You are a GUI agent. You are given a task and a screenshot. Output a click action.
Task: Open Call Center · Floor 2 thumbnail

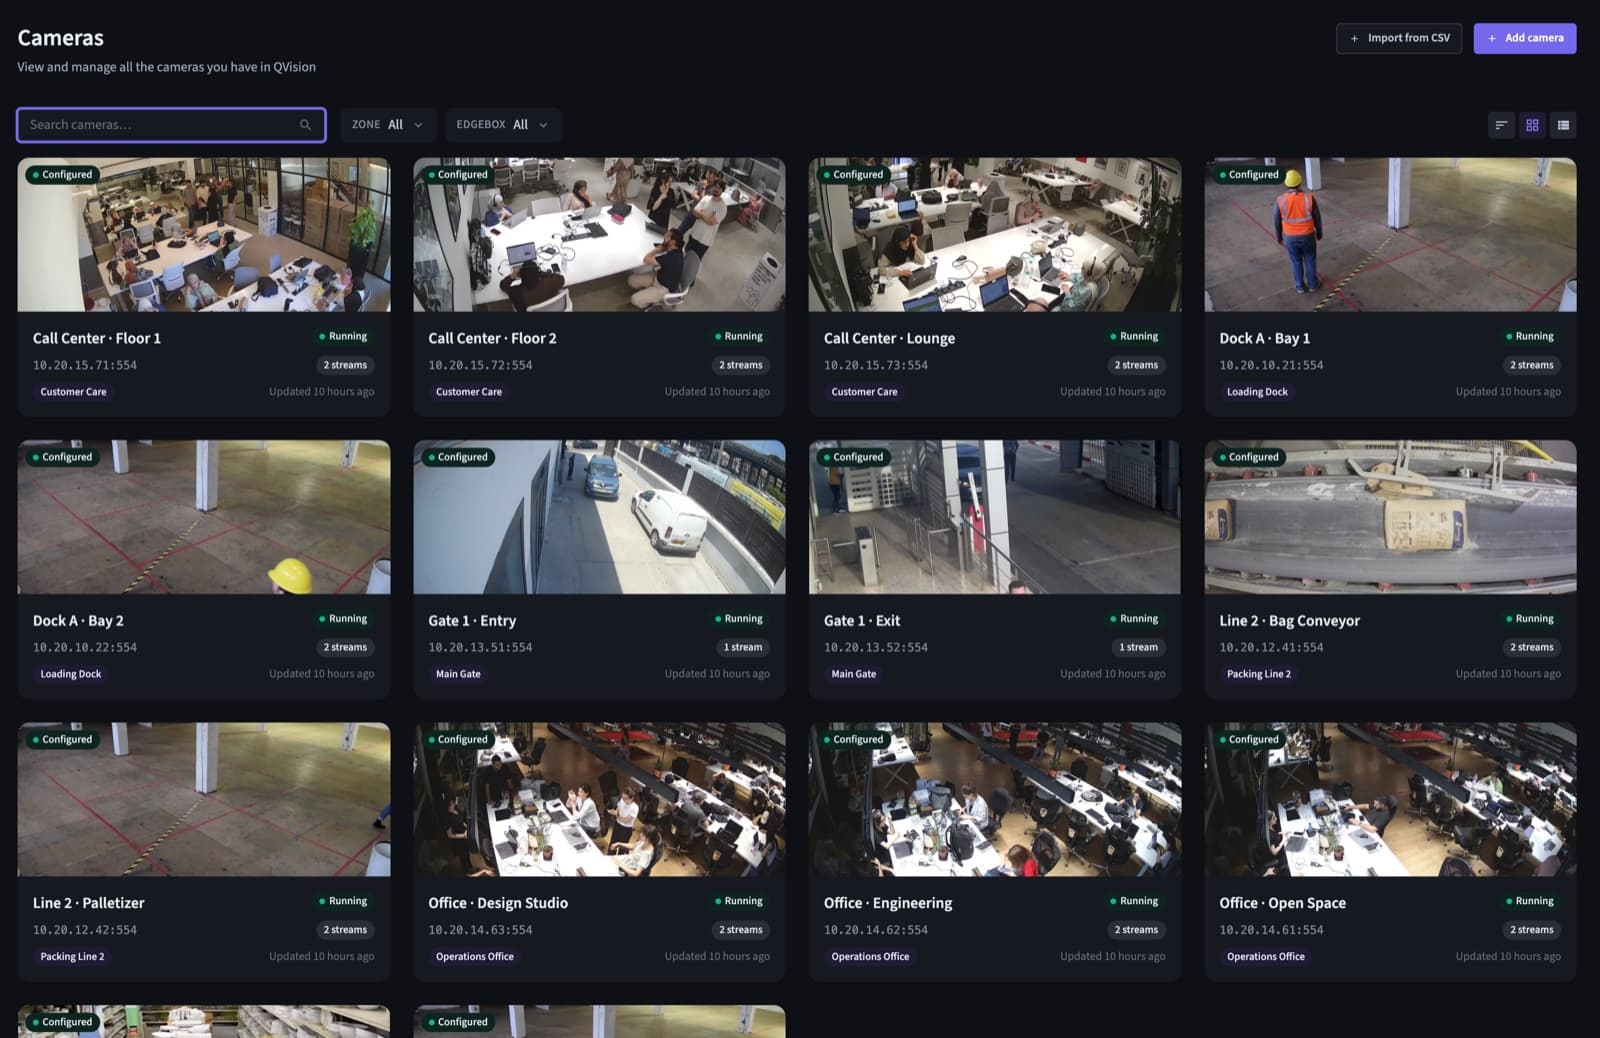point(599,234)
